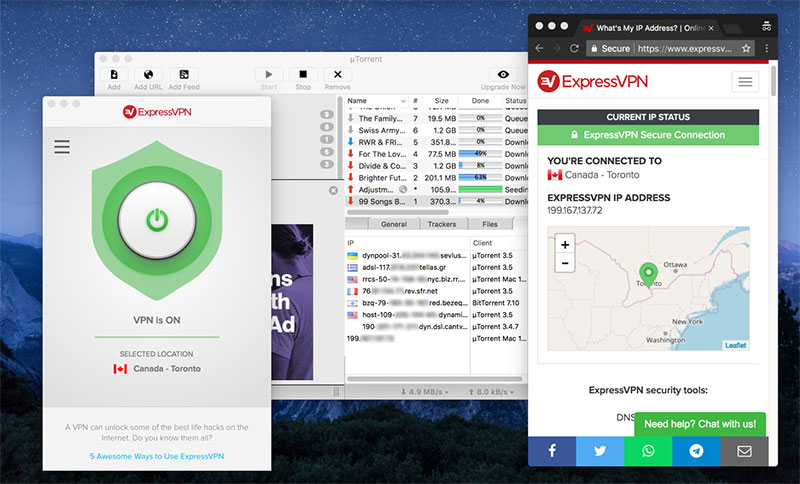Click the IP column header in peers list
The height and width of the screenshot is (484, 800).
pos(407,243)
